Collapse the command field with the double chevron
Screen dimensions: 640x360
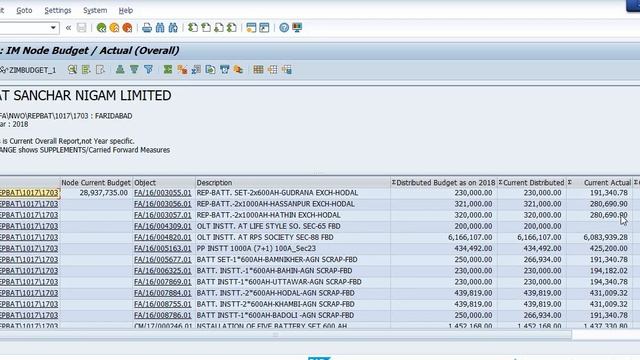[68, 28]
